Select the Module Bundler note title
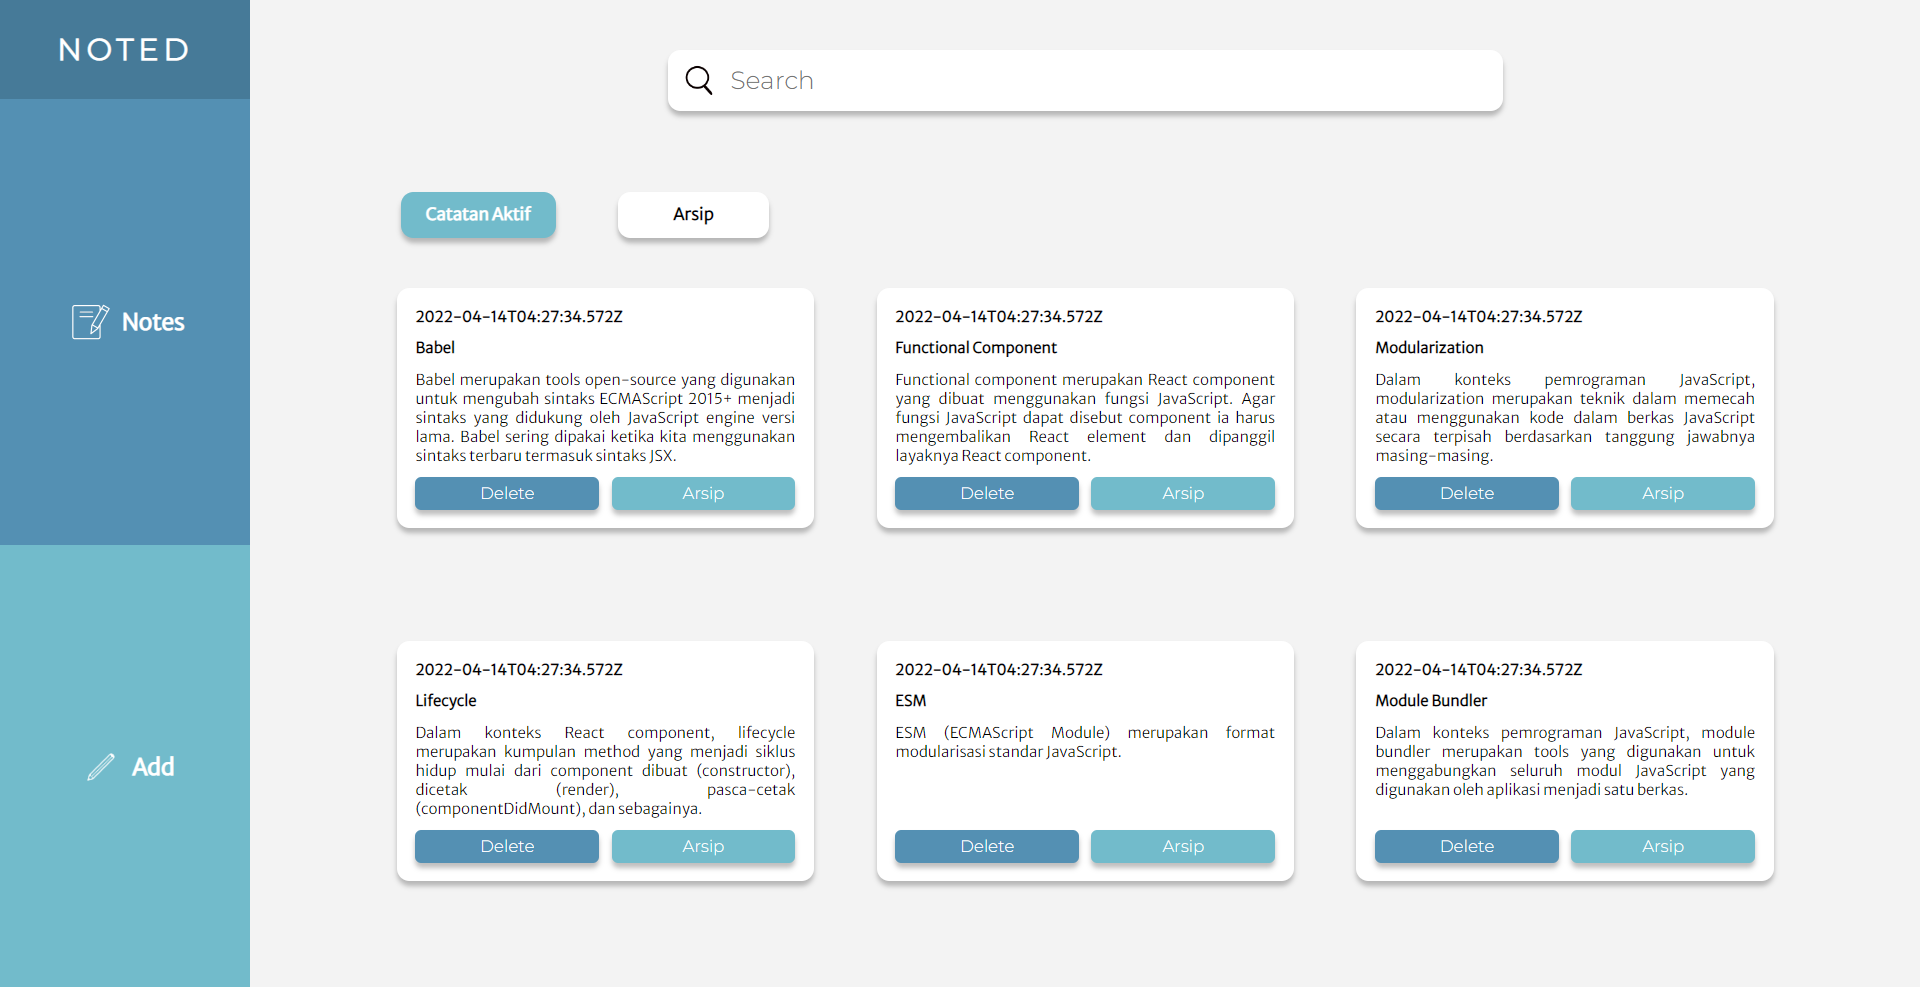The height and width of the screenshot is (987, 1920). point(1431,700)
